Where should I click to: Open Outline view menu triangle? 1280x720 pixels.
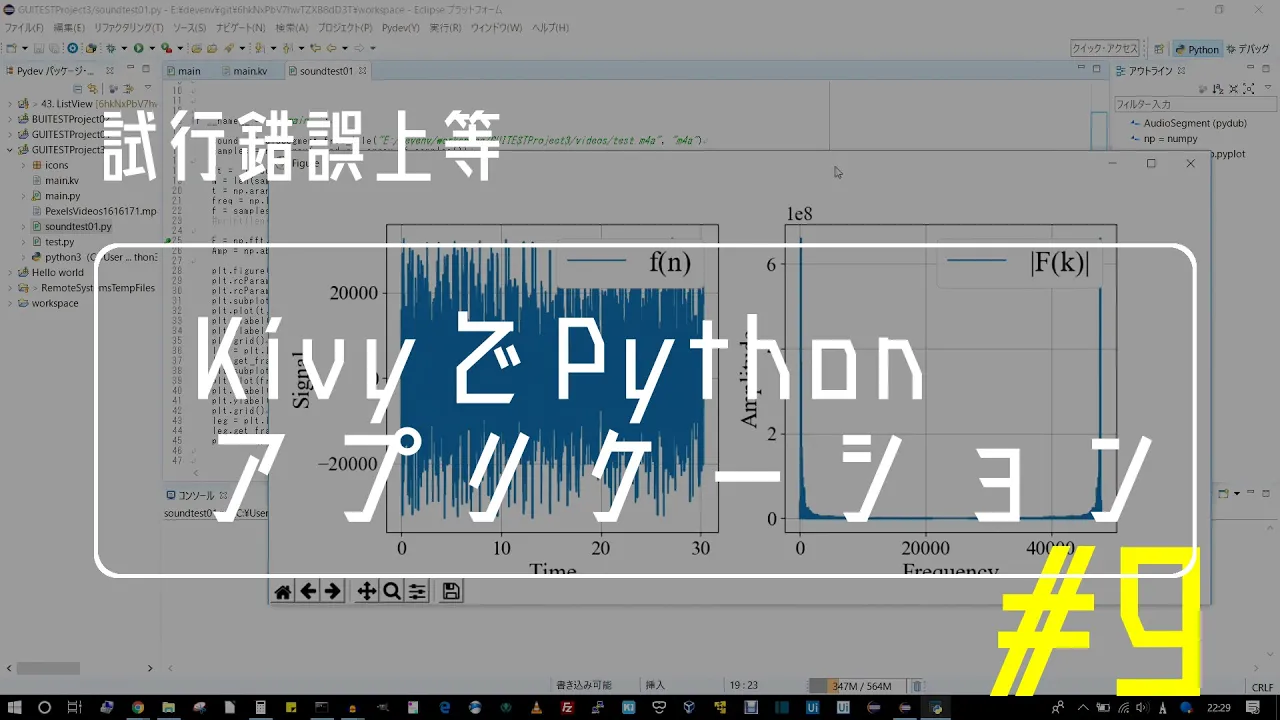1268,88
